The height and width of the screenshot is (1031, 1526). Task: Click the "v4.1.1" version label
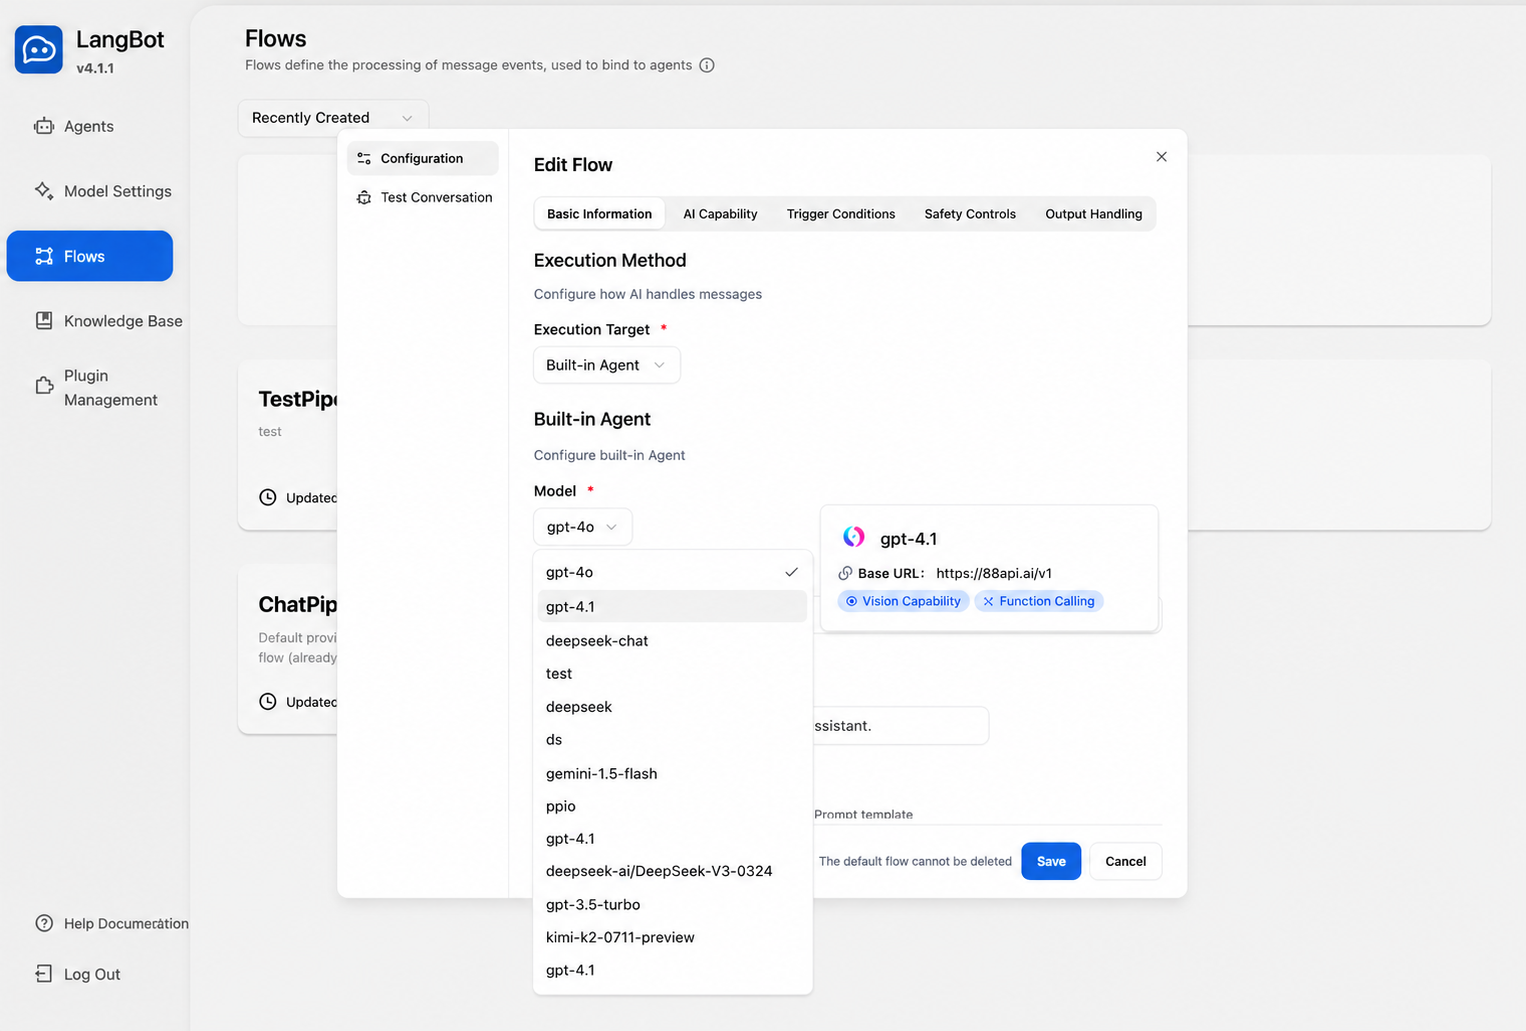[95, 68]
